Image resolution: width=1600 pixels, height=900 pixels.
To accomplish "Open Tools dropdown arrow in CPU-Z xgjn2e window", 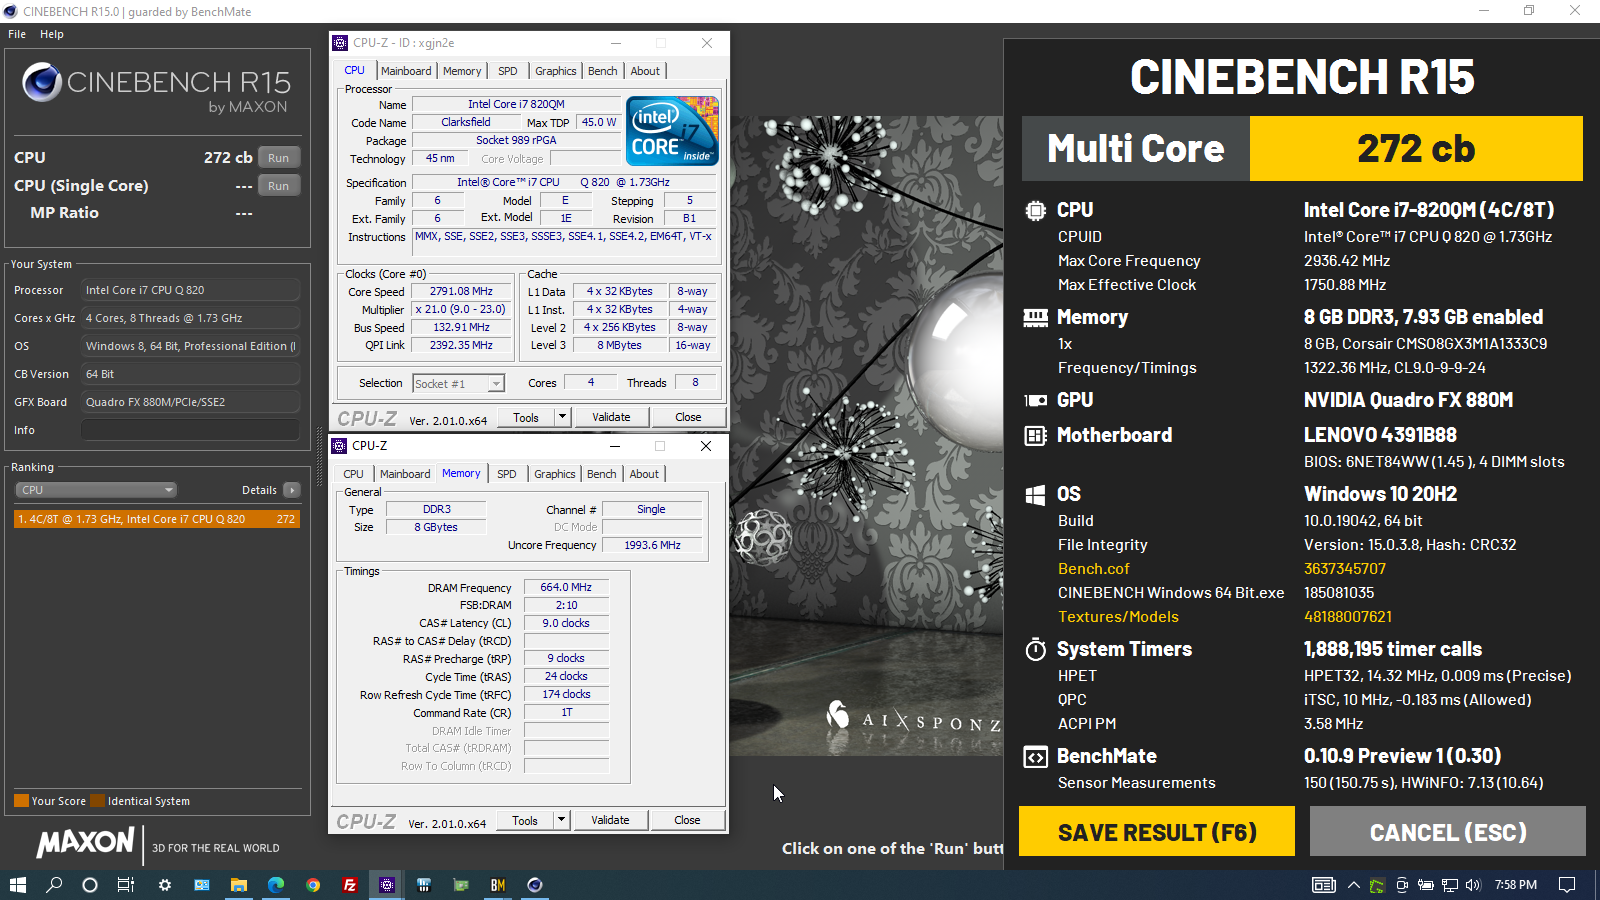I will (x=562, y=417).
